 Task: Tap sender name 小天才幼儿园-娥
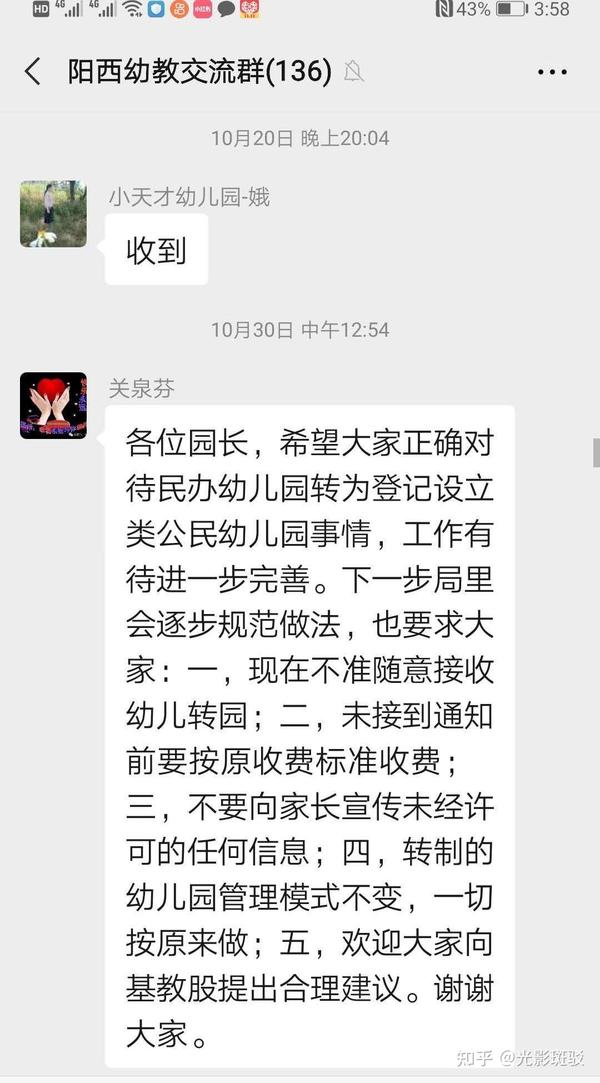[x=188, y=198]
